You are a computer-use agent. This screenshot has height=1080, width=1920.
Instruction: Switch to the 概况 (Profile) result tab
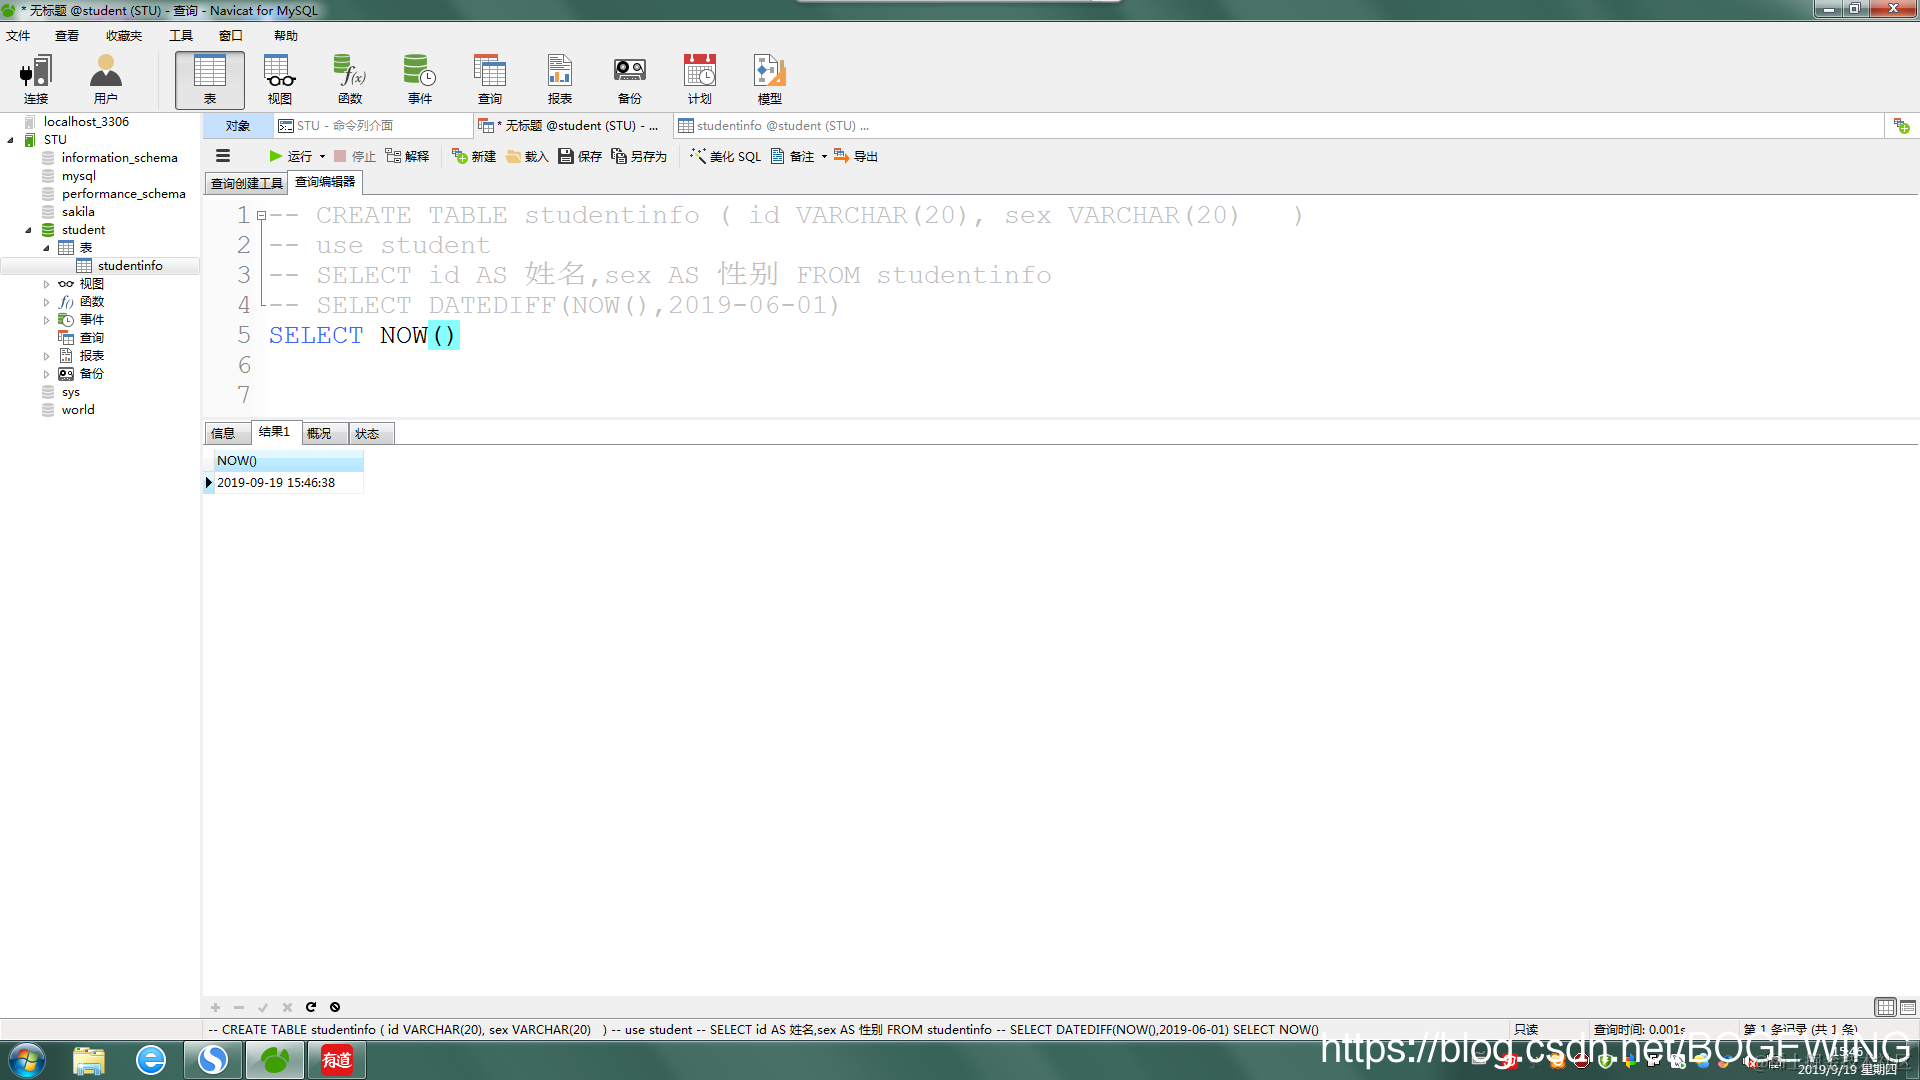click(x=319, y=433)
